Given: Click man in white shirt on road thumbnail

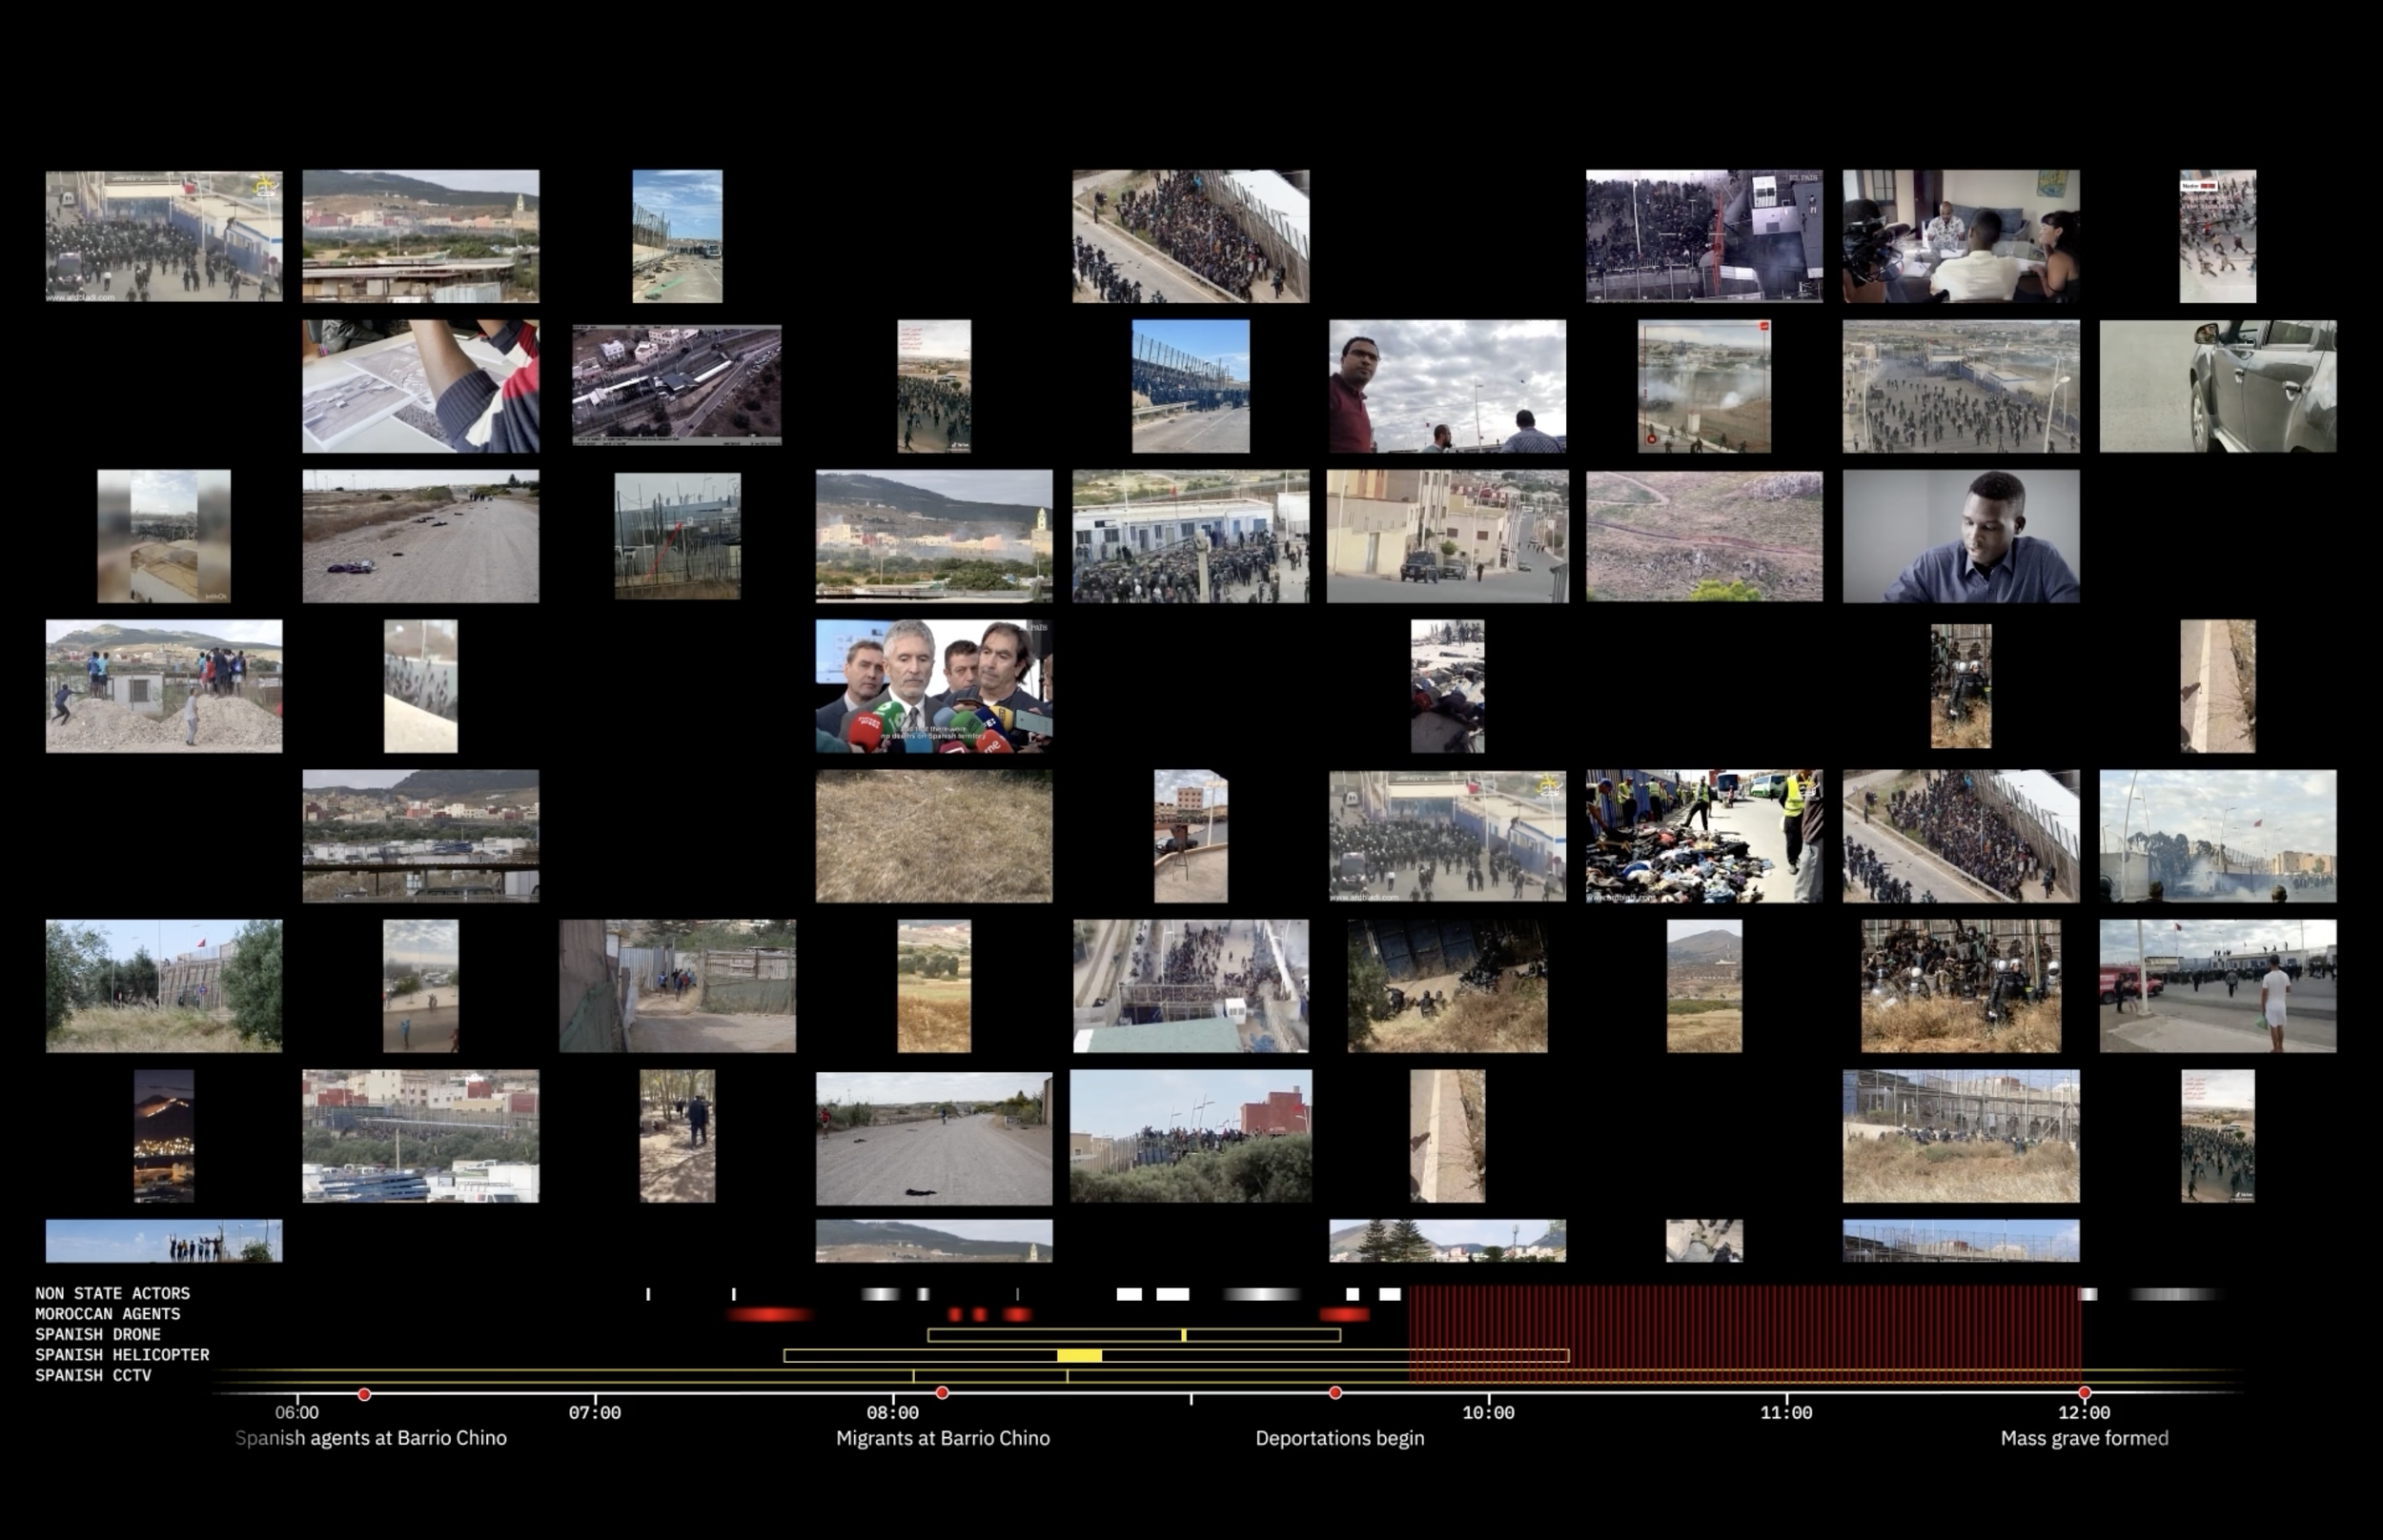Looking at the screenshot, I should pyautogui.click(x=2217, y=986).
